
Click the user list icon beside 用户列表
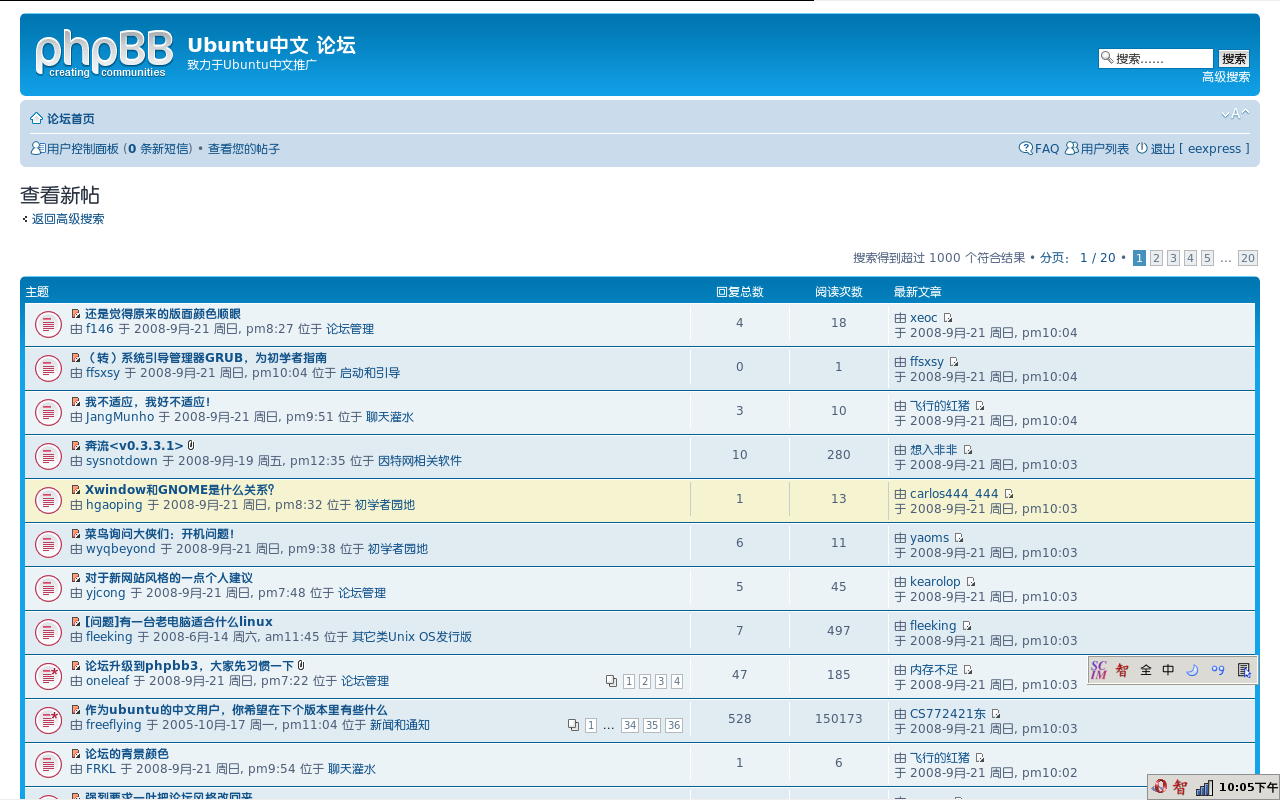(1072, 148)
